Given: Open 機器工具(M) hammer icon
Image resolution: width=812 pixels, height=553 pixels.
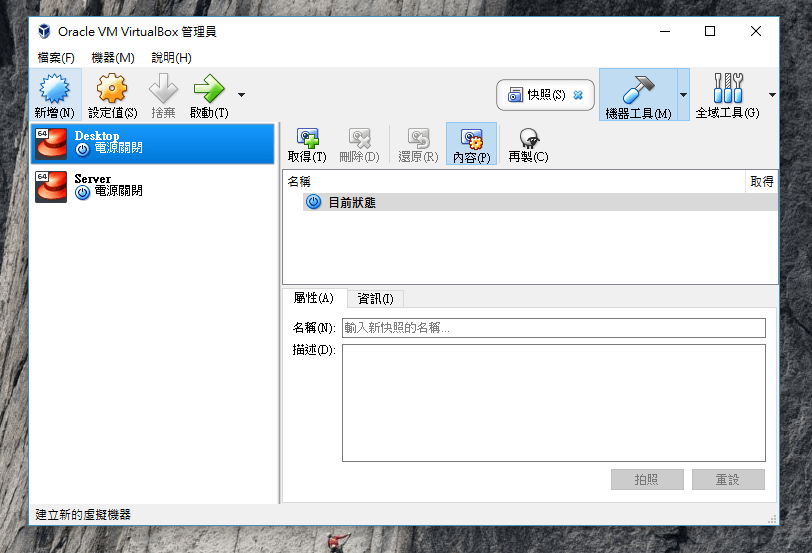Looking at the screenshot, I should [639, 89].
